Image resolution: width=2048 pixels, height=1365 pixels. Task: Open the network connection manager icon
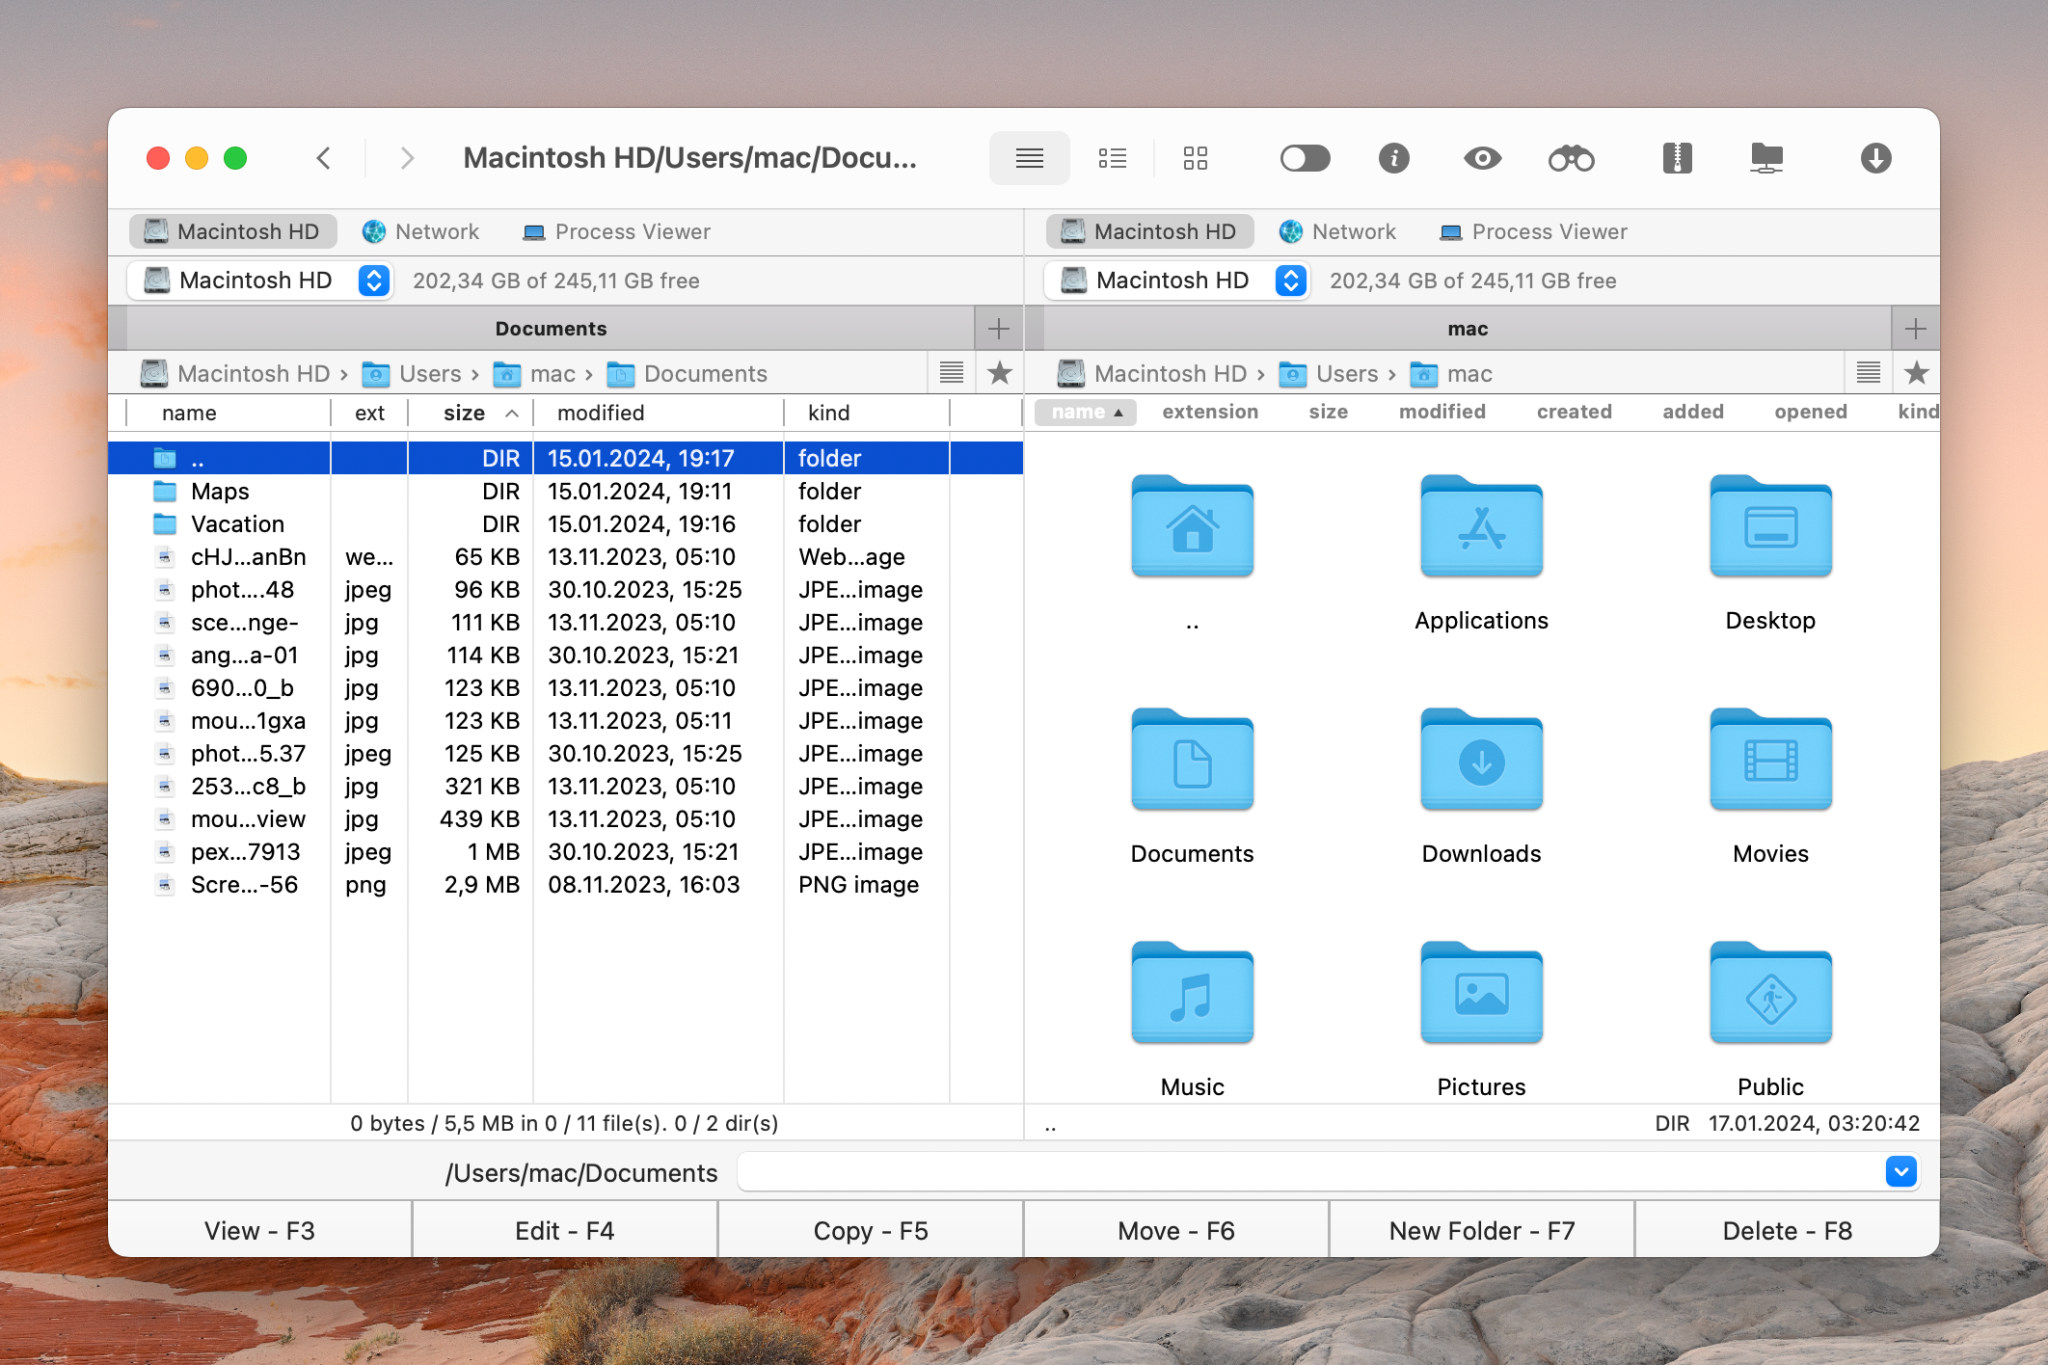click(1766, 158)
